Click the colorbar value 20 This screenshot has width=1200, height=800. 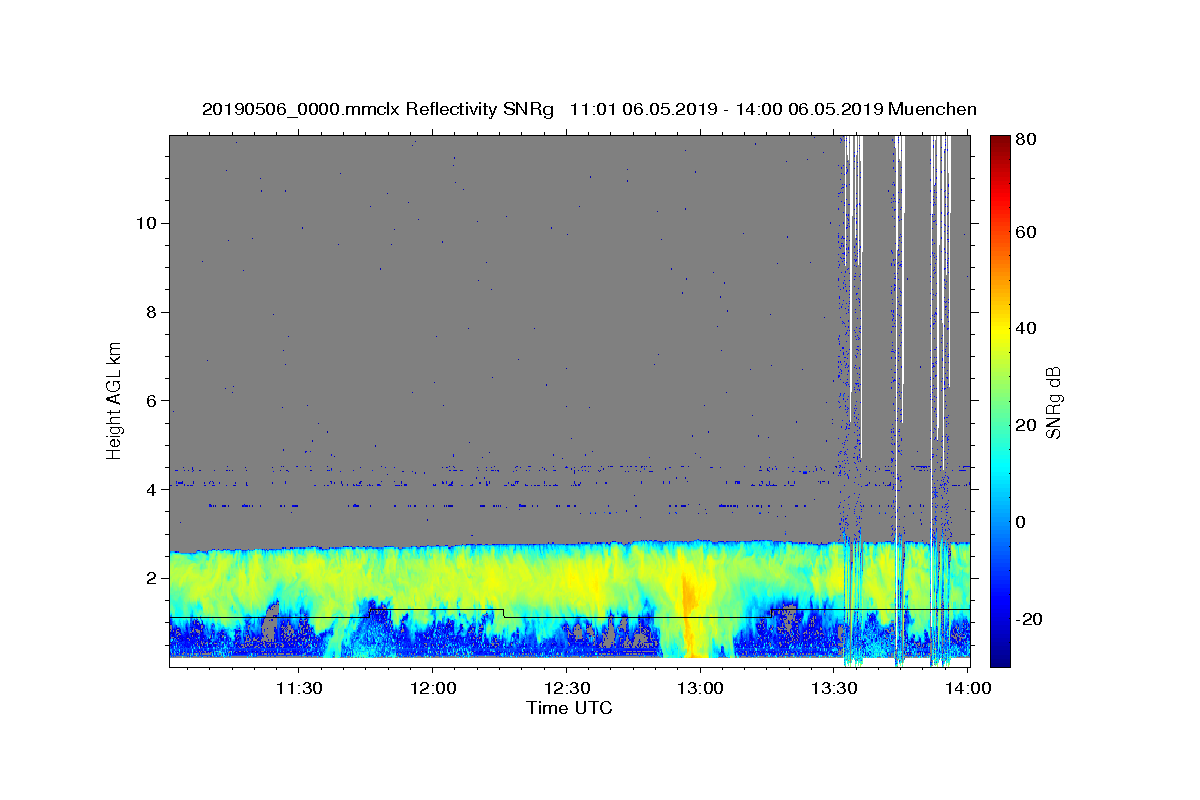pos(1028,425)
